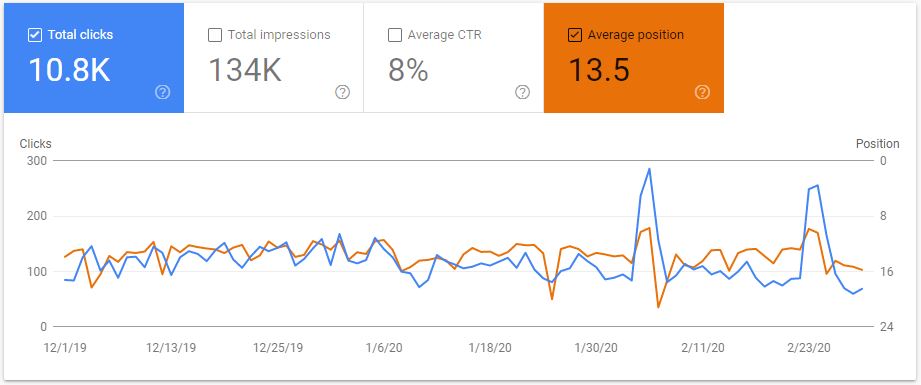Click the 1/6/20 date axis label
Image resolution: width=921 pixels, height=385 pixels.
coord(386,347)
